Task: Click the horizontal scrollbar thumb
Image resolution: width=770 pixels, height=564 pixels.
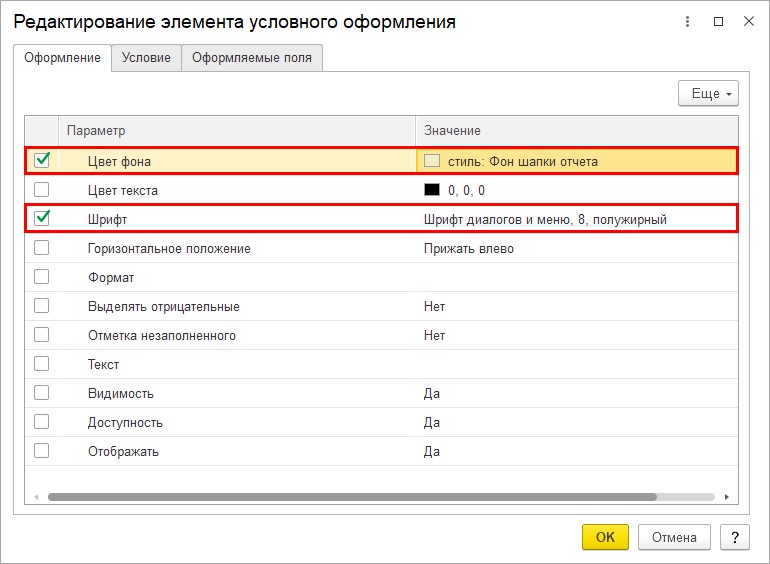Action: pyautogui.click(x=350, y=497)
